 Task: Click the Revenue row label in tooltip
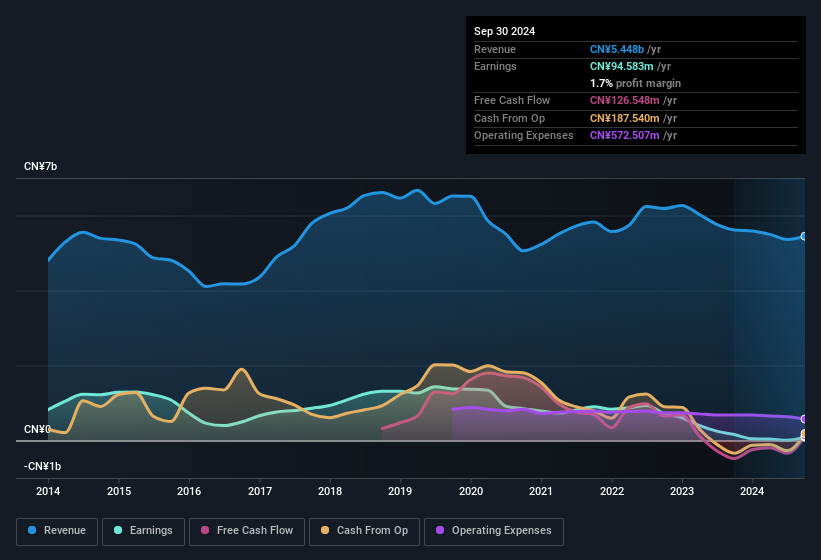495,49
